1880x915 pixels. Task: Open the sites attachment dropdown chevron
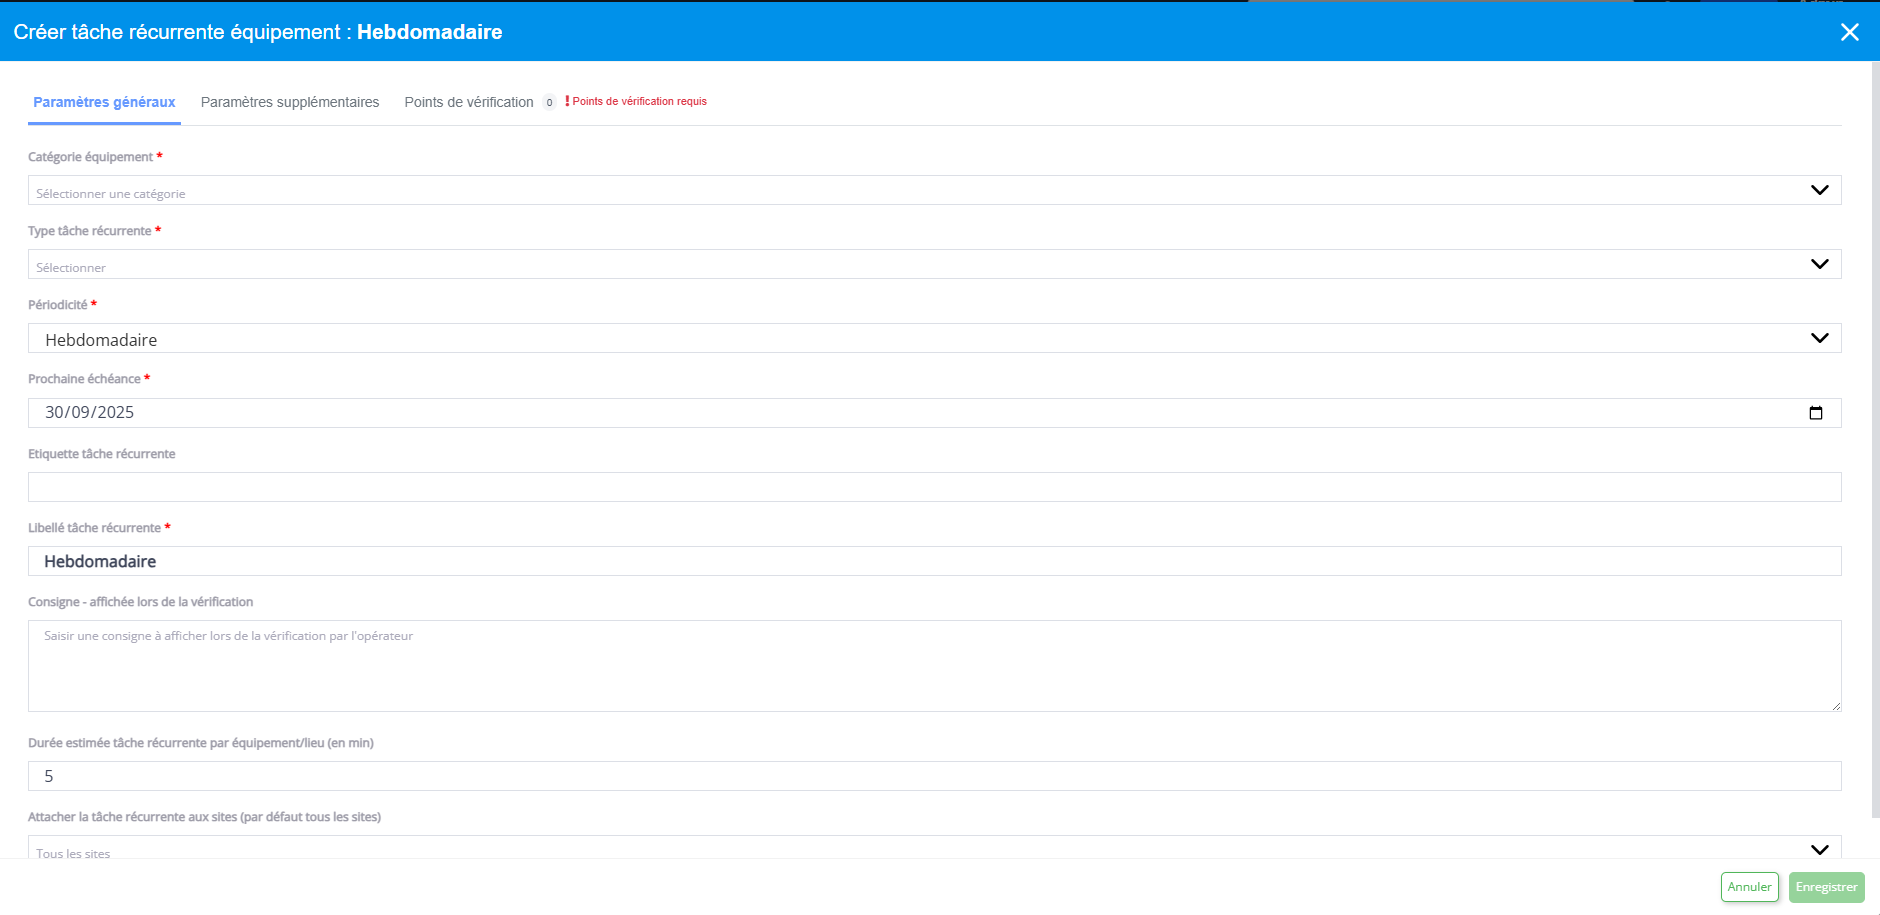click(x=1819, y=849)
